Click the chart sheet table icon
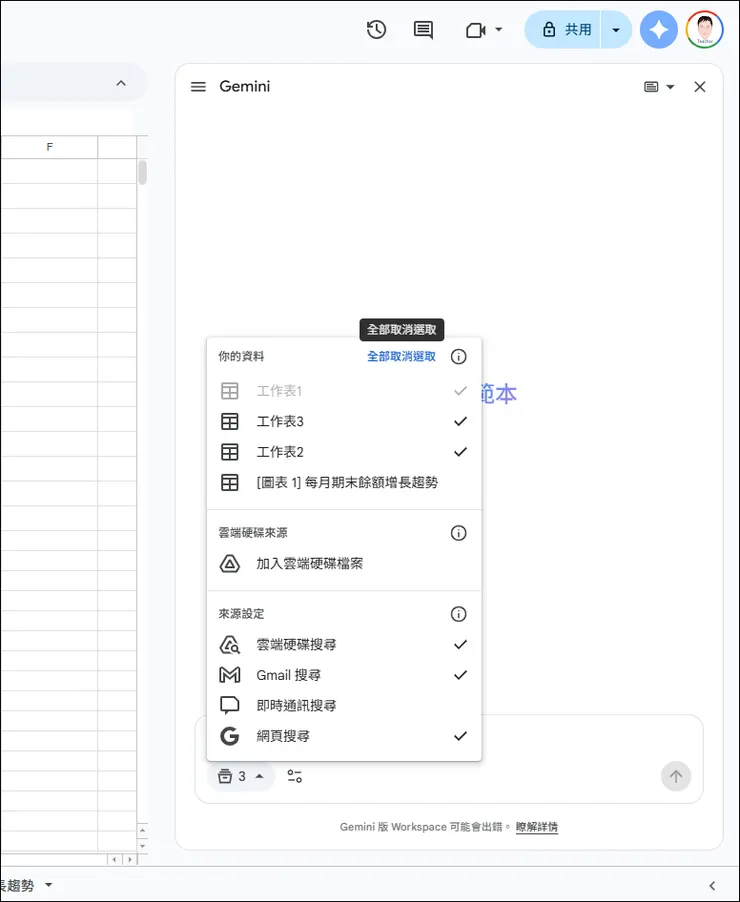The image size is (740, 902). 230,483
